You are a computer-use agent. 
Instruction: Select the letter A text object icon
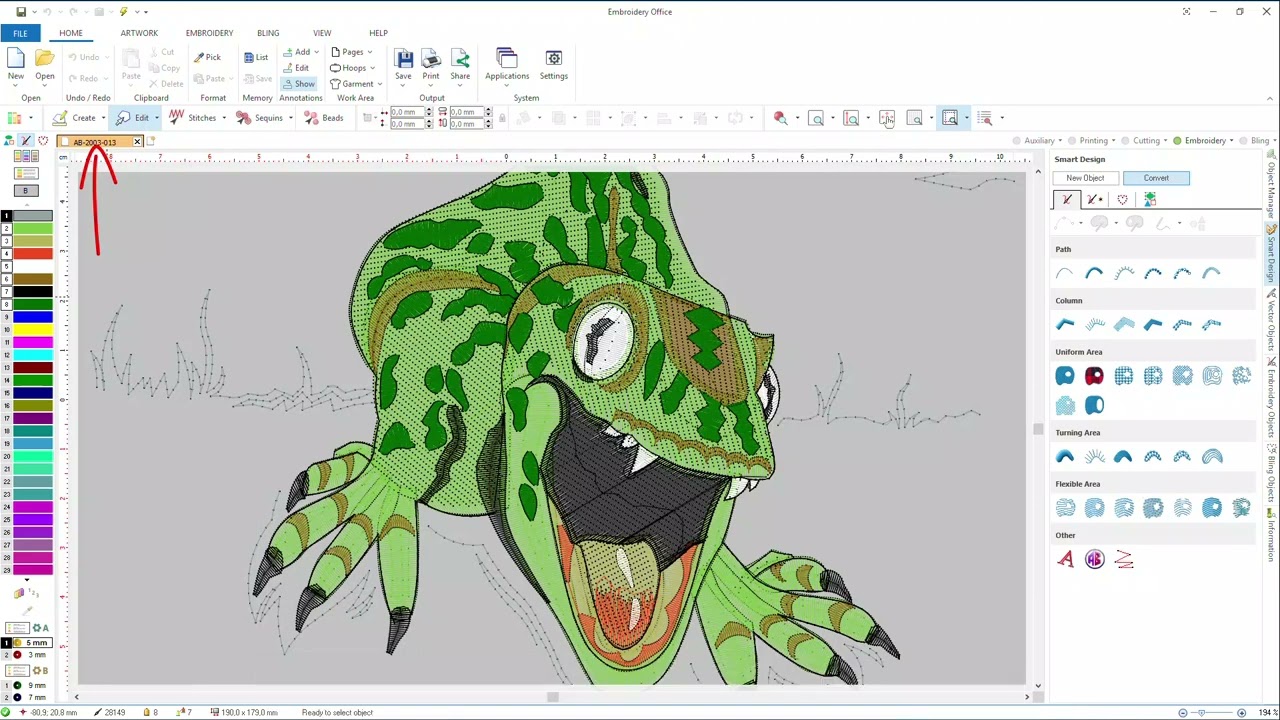coord(1065,560)
